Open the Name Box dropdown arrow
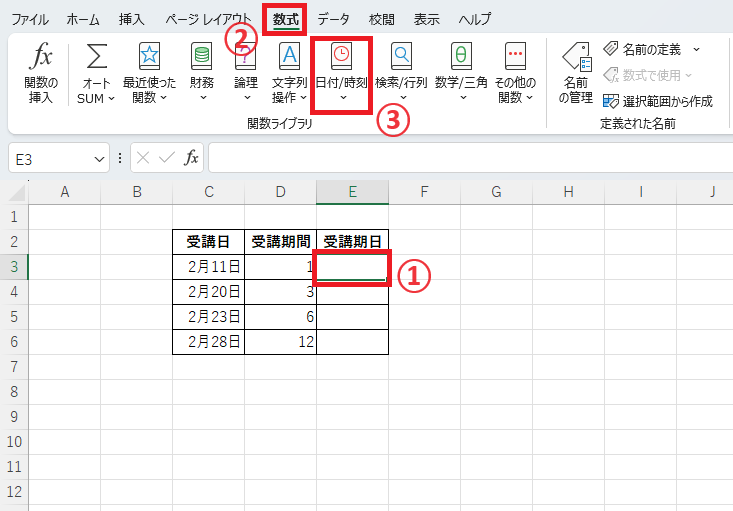This screenshot has height=511, width=733. (x=99, y=159)
